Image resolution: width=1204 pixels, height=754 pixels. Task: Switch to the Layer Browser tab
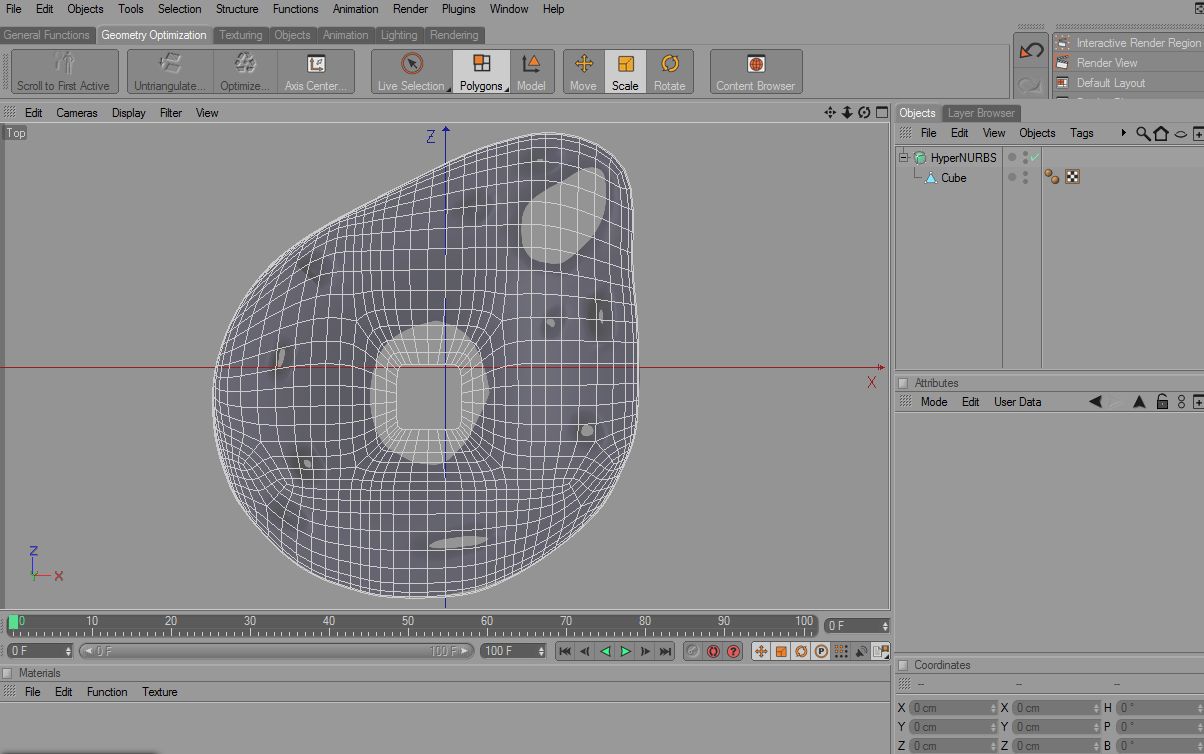pos(980,113)
